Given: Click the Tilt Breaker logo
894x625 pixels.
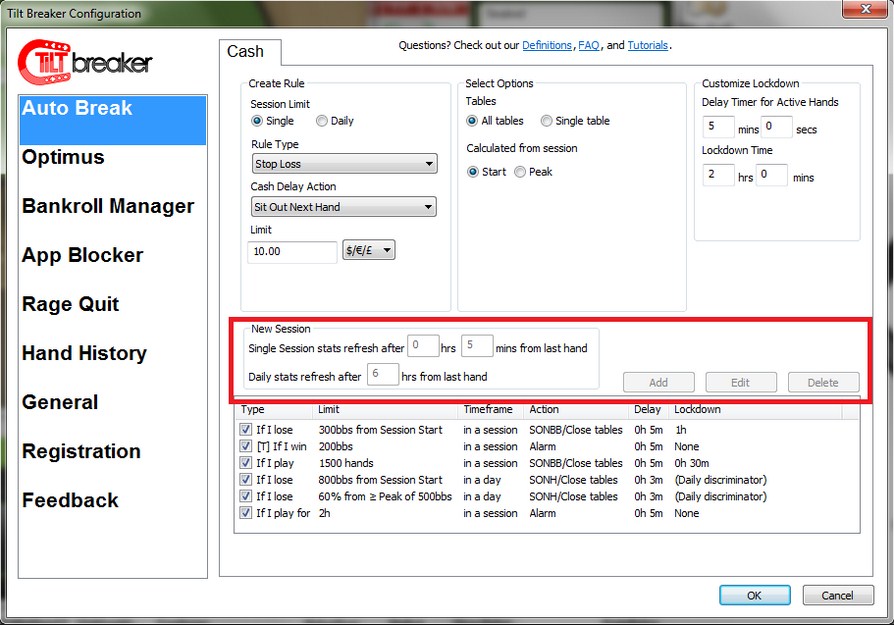Looking at the screenshot, I should [86, 62].
